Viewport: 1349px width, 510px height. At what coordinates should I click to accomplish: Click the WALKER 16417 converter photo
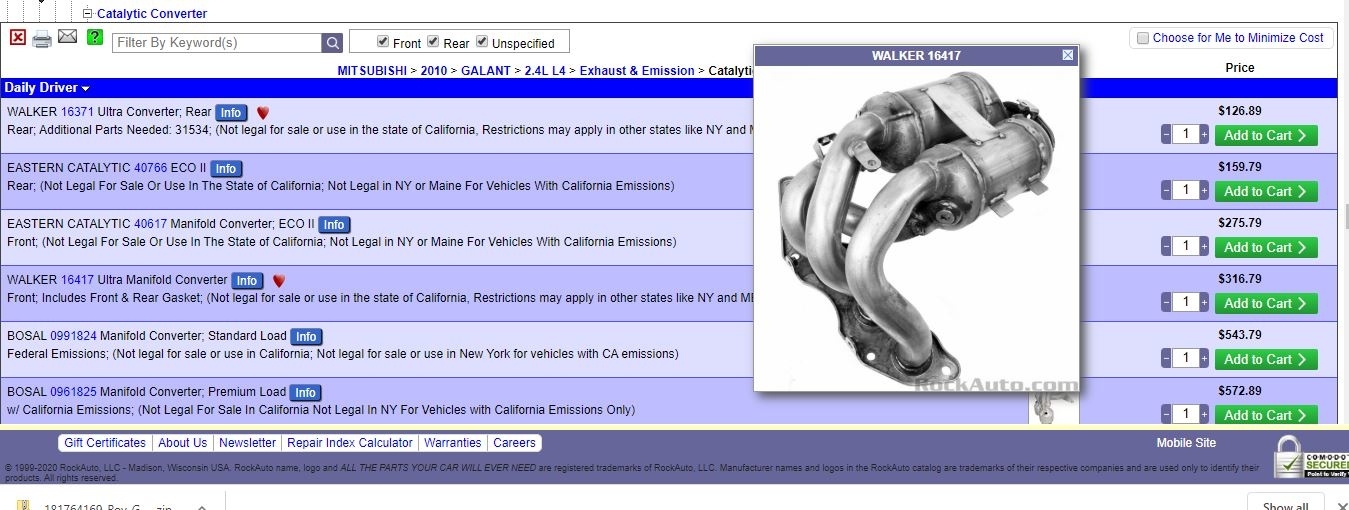pyautogui.click(x=916, y=229)
